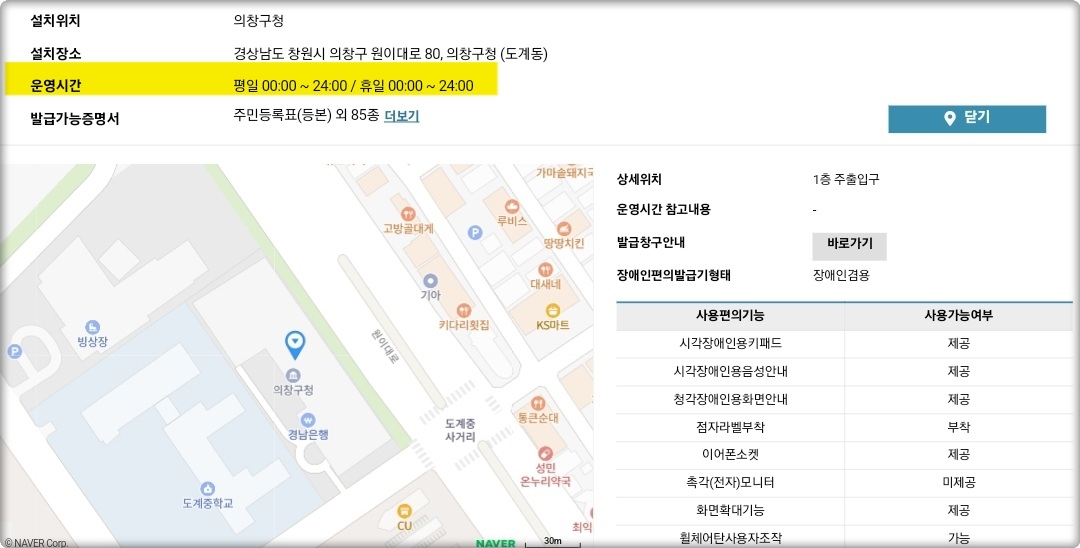Click the 부착 value cell

pos(958,428)
